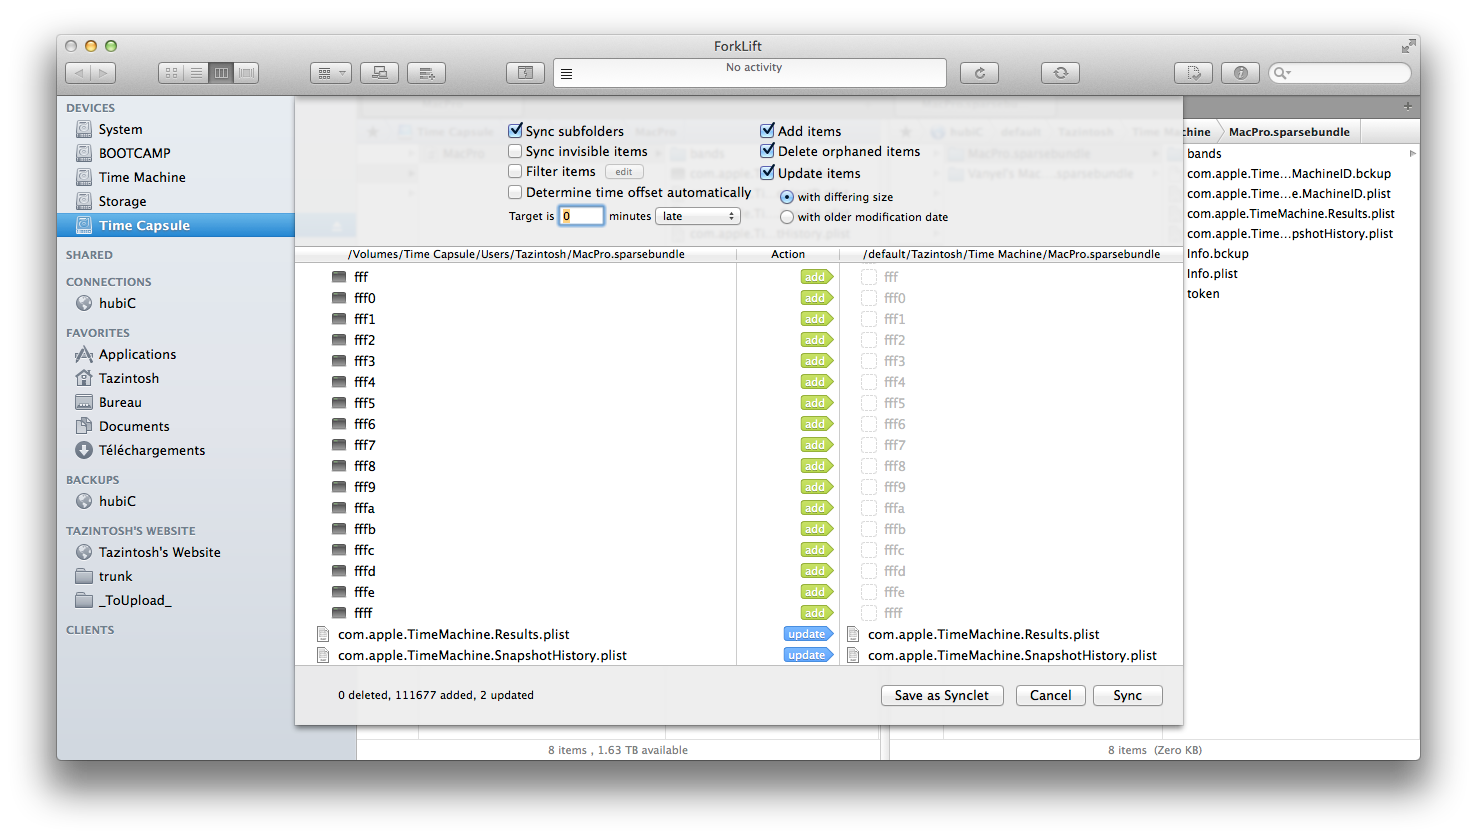
Task: Open the arrange view options dropdown
Action: [330, 73]
